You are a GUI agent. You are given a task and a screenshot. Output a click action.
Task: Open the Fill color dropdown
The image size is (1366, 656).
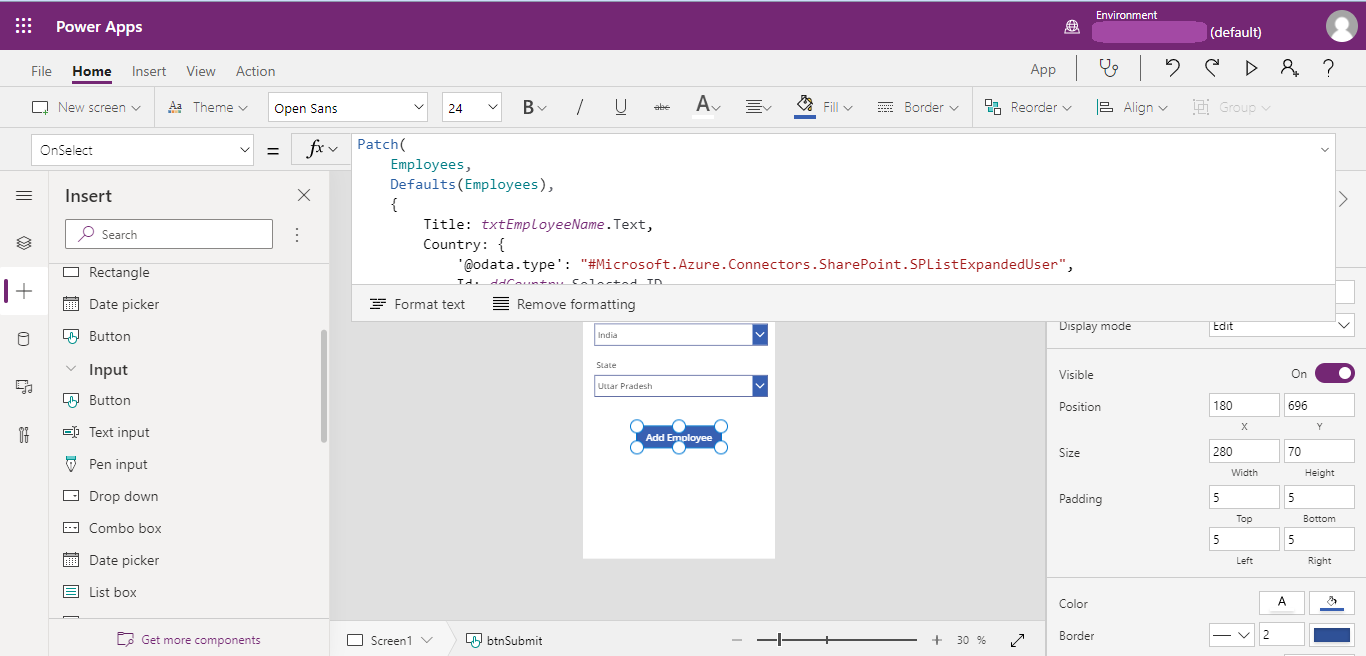(823, 107)
